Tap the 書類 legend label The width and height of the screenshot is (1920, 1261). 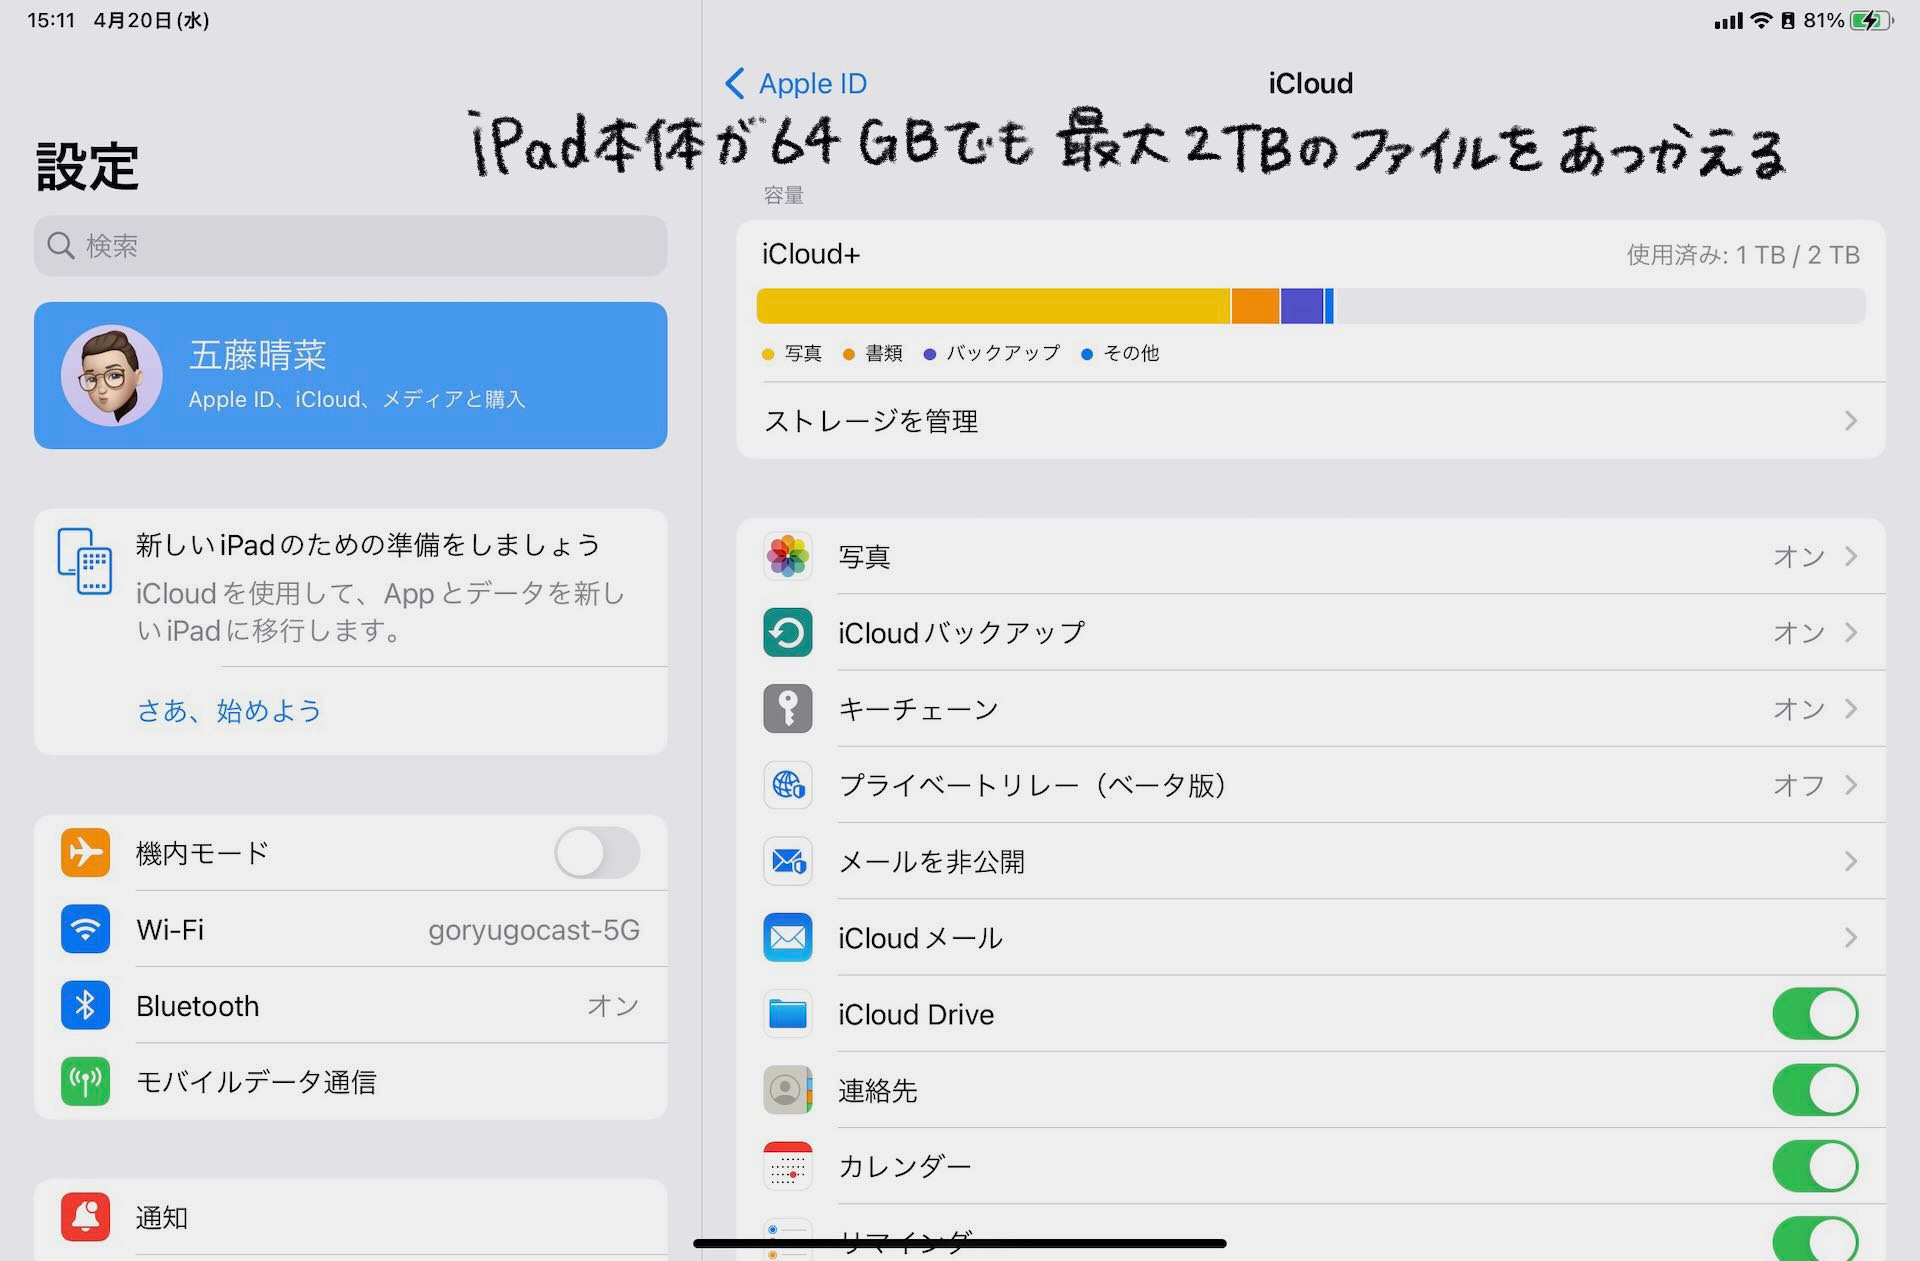[x=884, y=353]
